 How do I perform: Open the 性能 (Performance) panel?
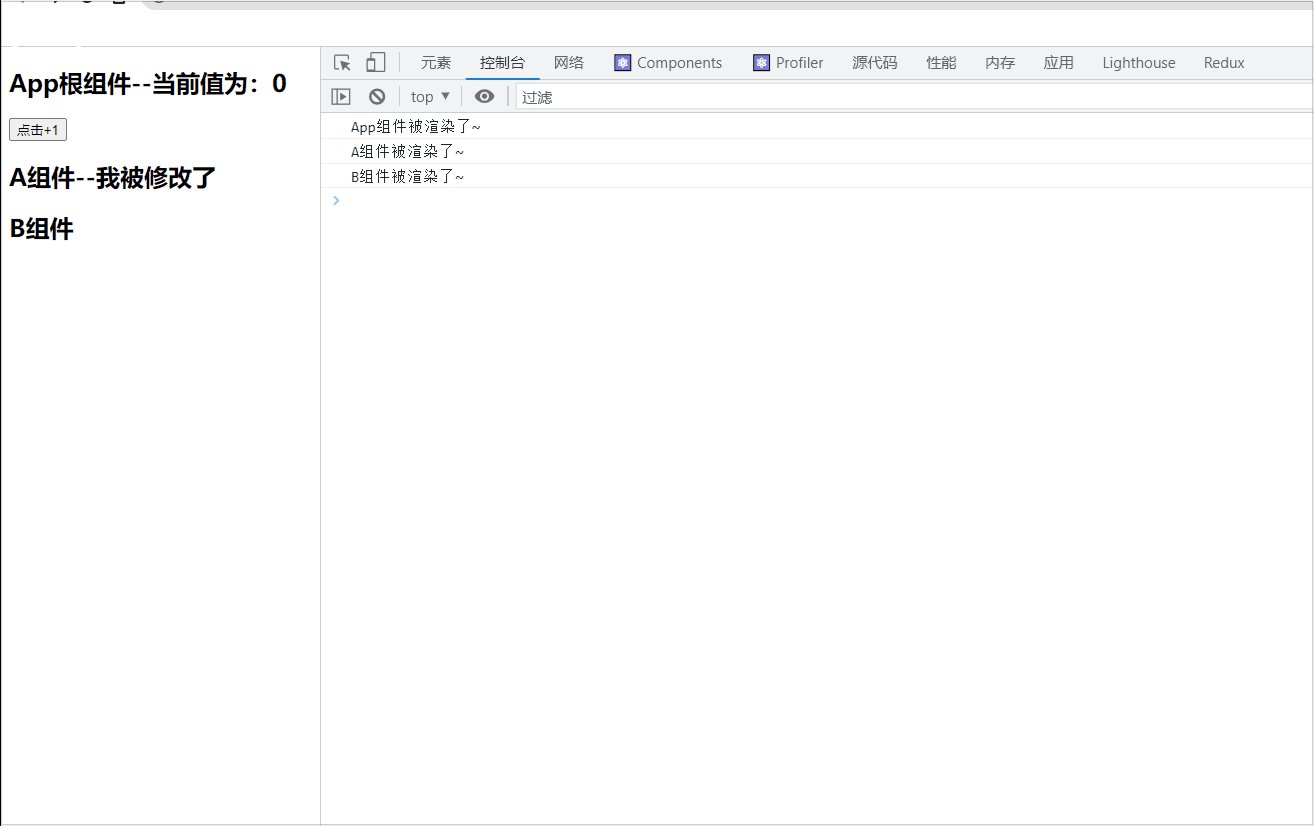point(941,62)
